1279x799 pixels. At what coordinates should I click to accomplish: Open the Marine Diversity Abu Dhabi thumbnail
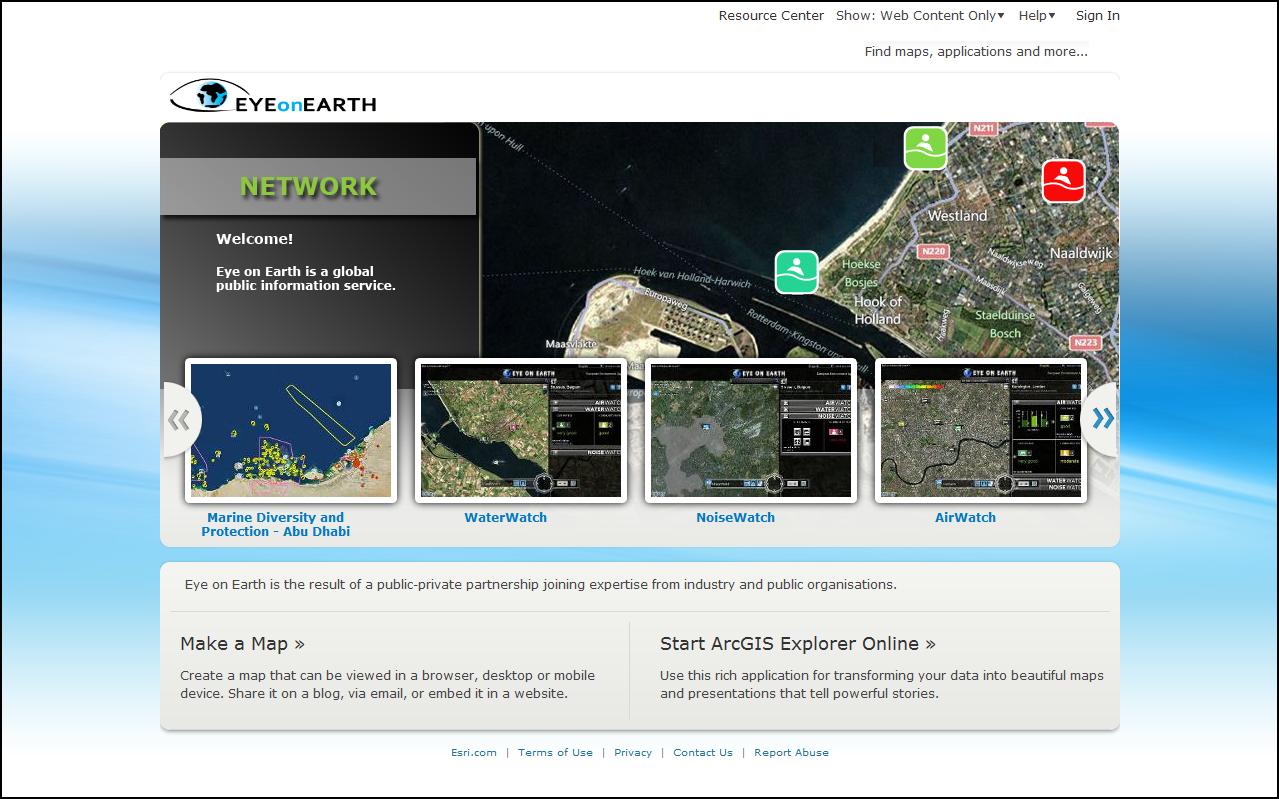tap(291, 431)
